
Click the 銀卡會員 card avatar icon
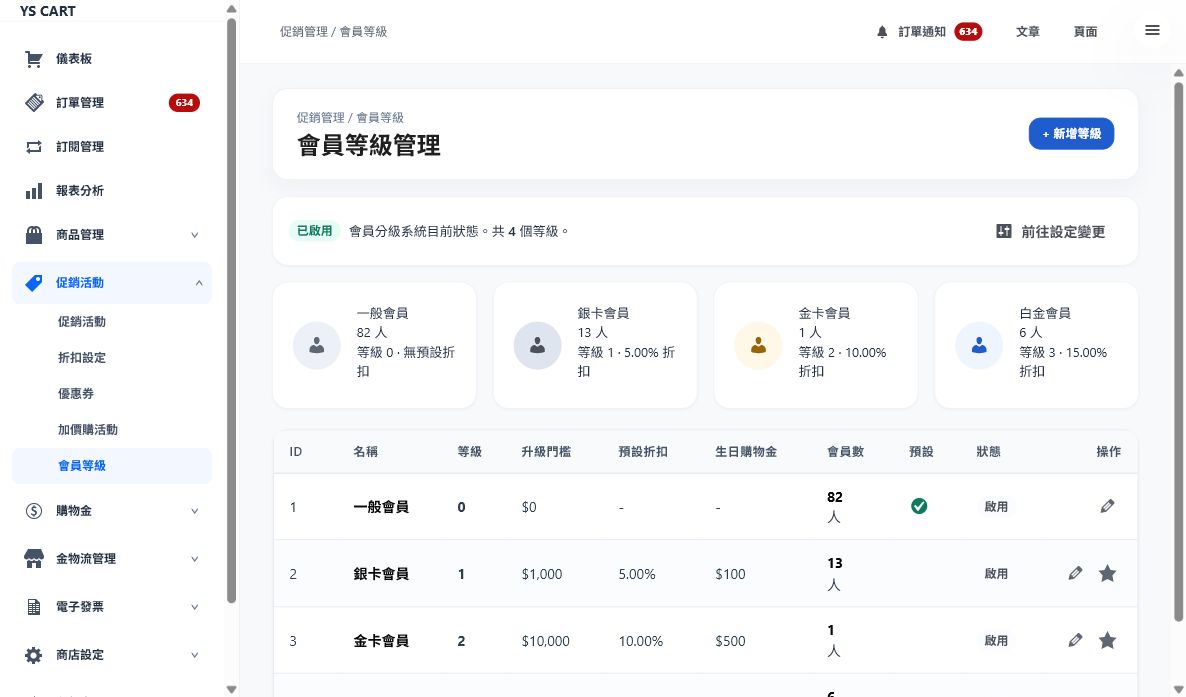click(x=538, y=345)
